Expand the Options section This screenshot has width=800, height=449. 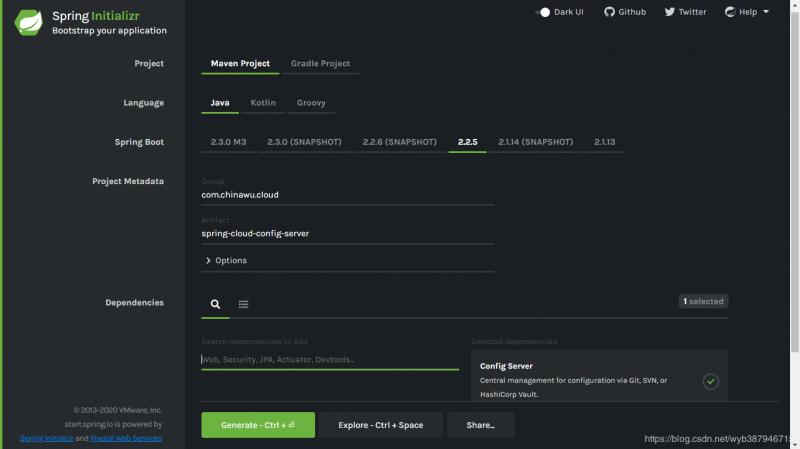(x=226, y=261)
